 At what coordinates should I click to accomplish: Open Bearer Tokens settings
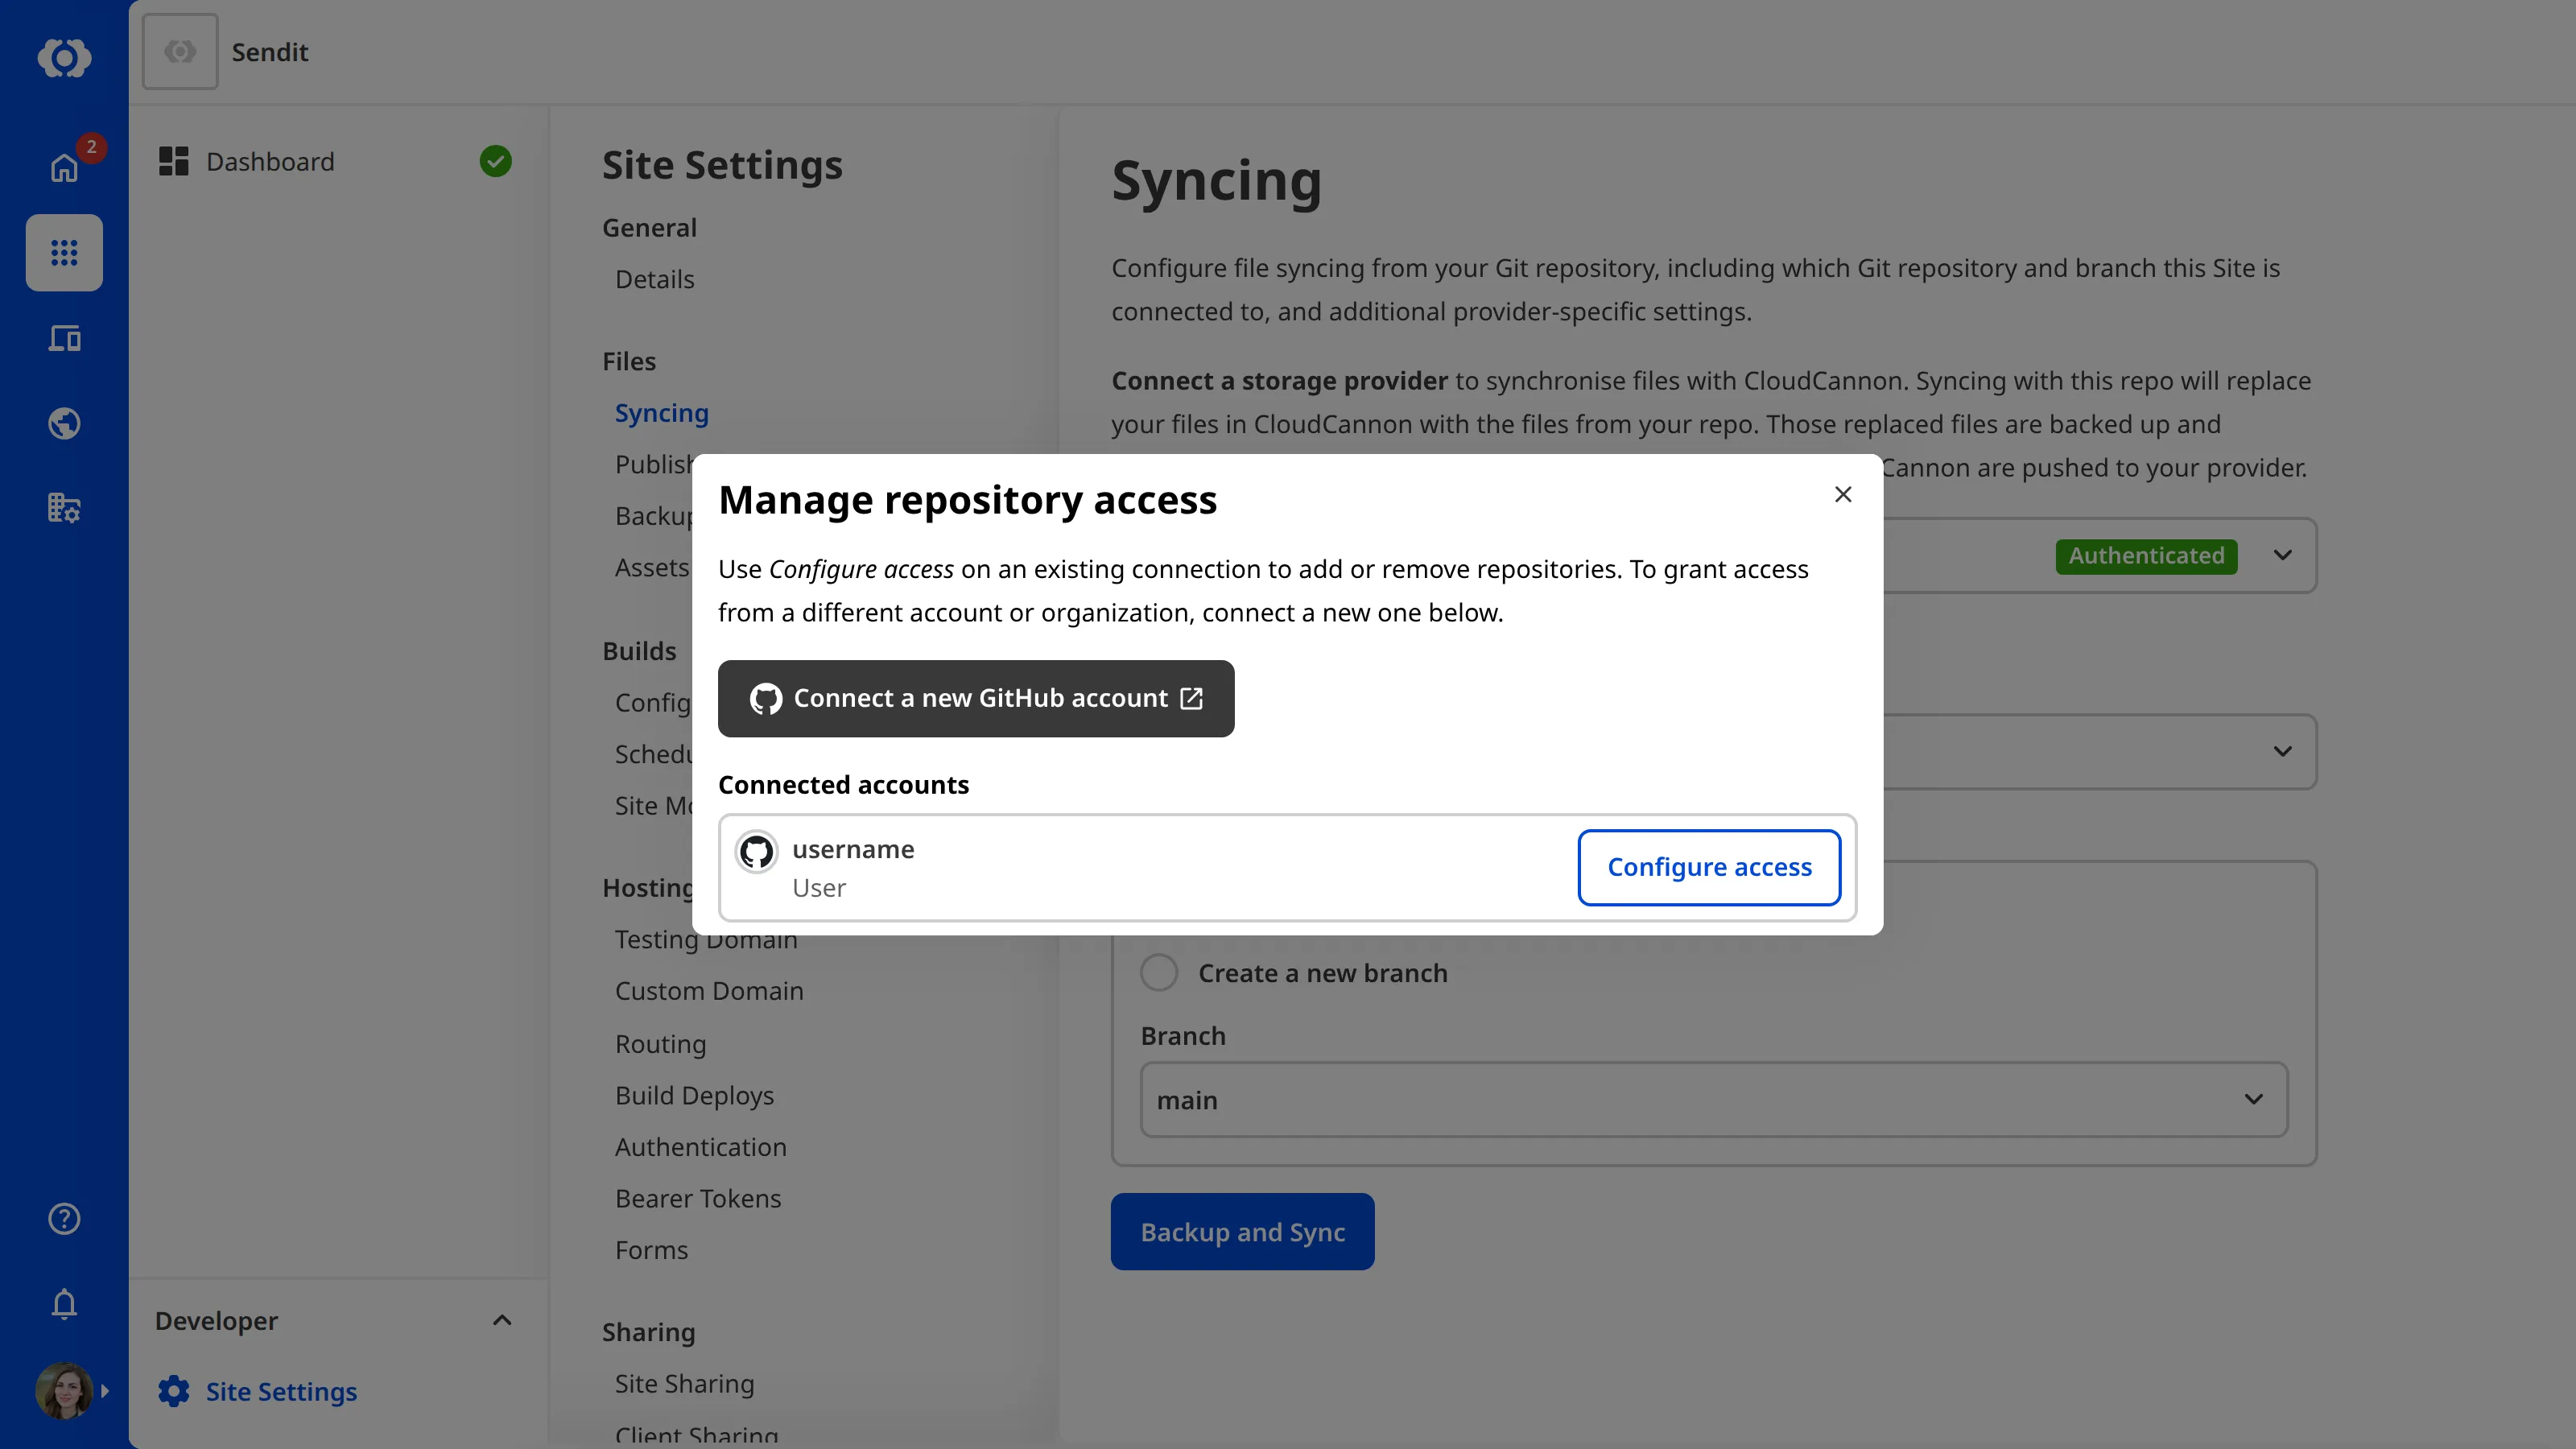tap(698, 1198)
